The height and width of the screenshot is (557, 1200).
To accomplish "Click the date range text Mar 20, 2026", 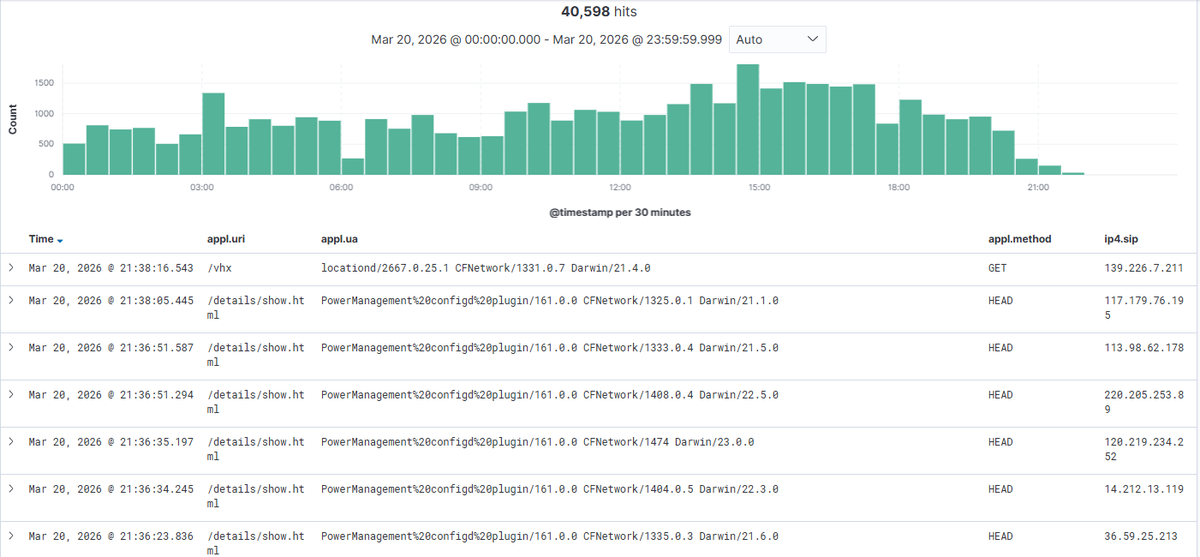I will [x=546, y=40].
